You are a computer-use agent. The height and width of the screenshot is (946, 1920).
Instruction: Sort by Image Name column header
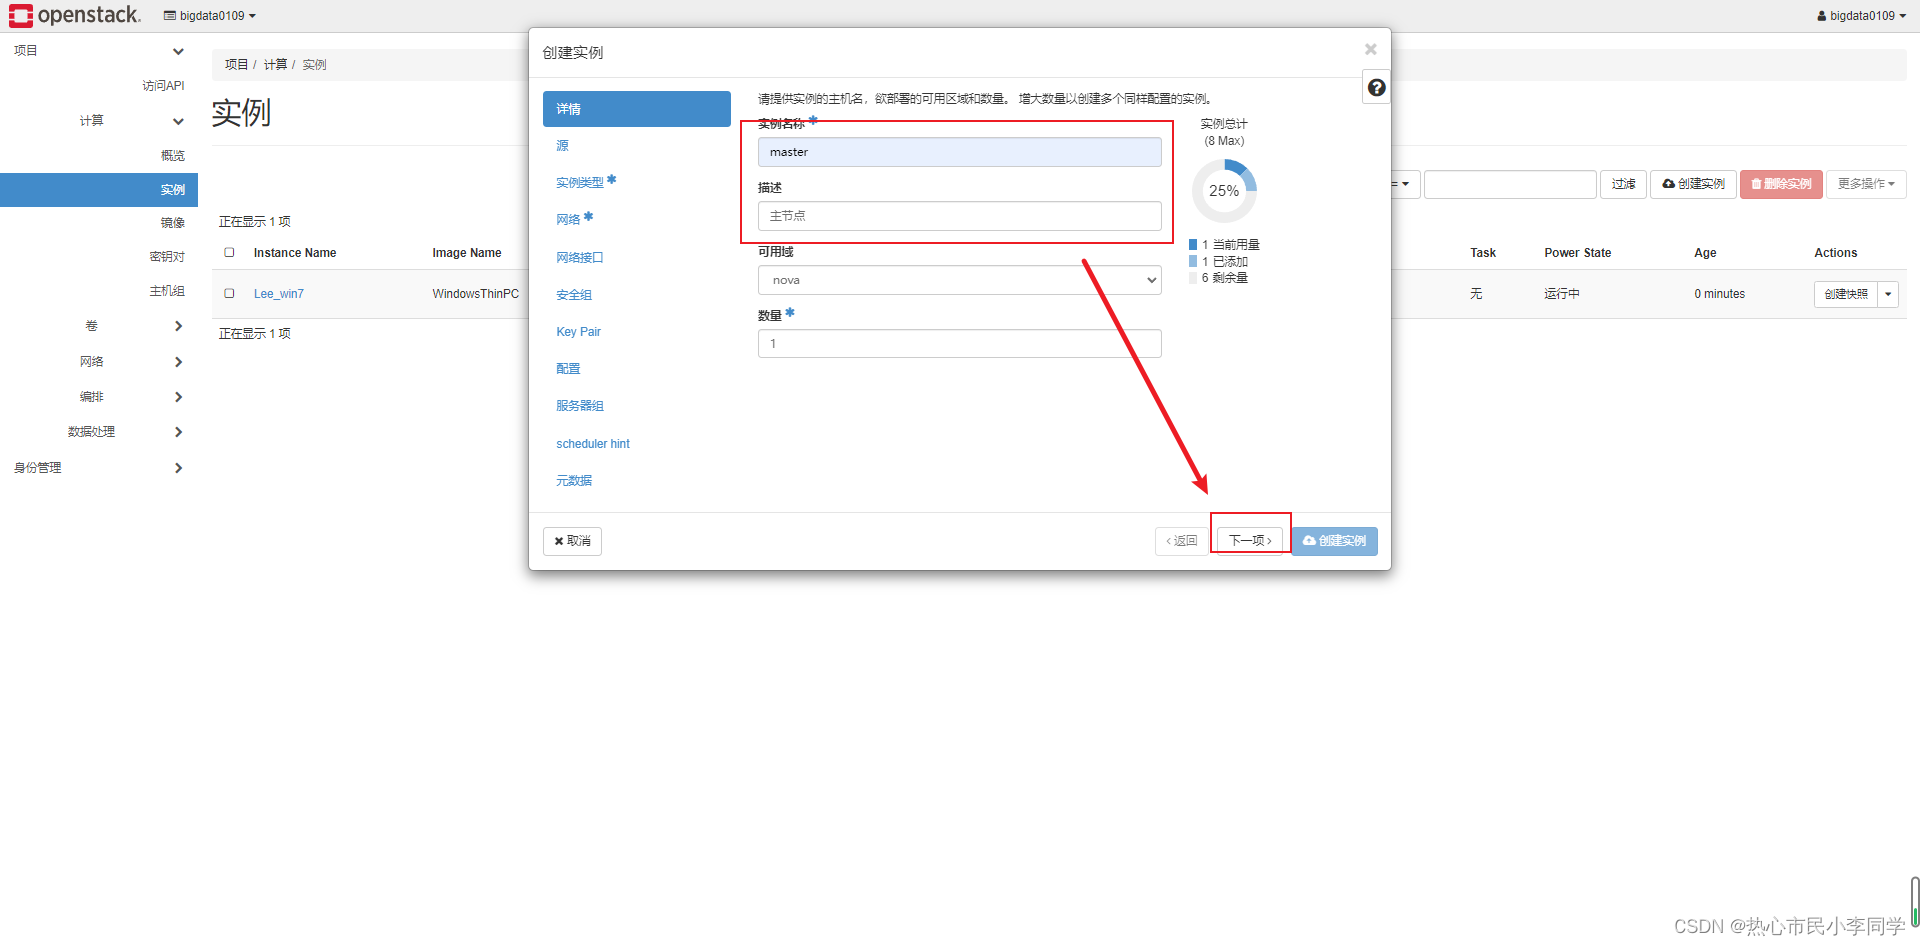pos(467,253)
